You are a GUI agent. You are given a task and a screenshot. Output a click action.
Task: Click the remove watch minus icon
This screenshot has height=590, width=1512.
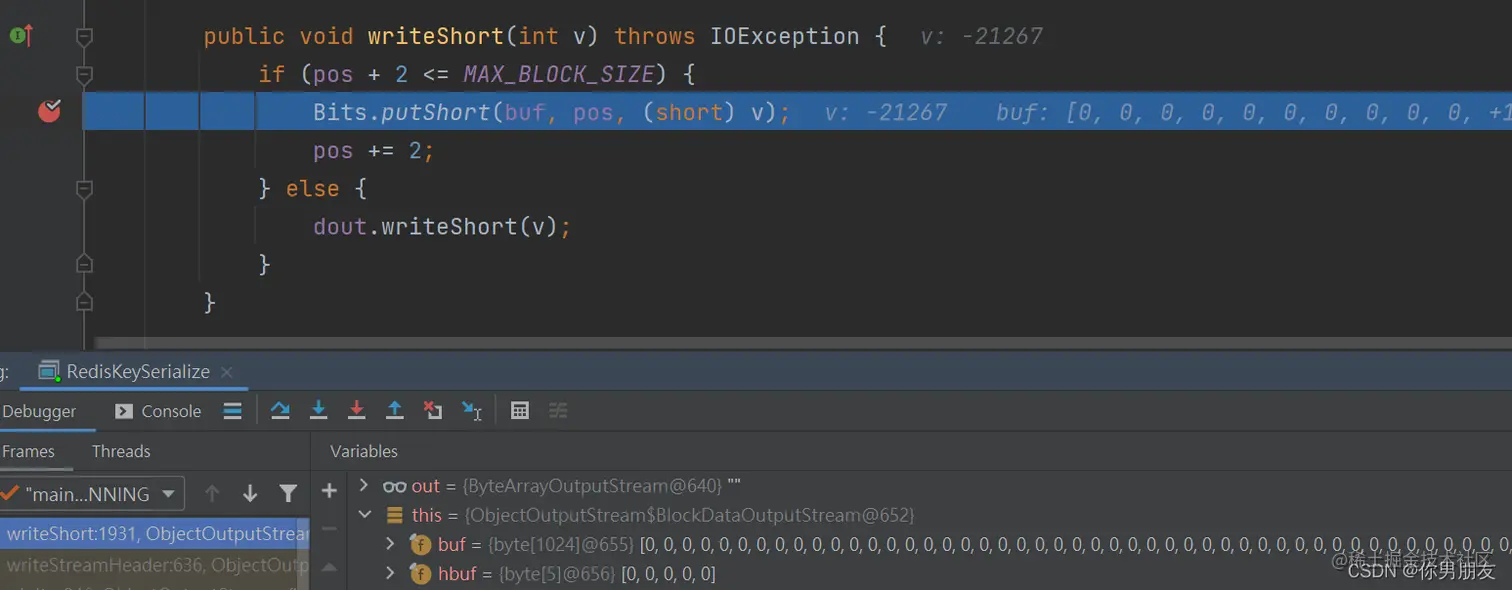[329, 529]
